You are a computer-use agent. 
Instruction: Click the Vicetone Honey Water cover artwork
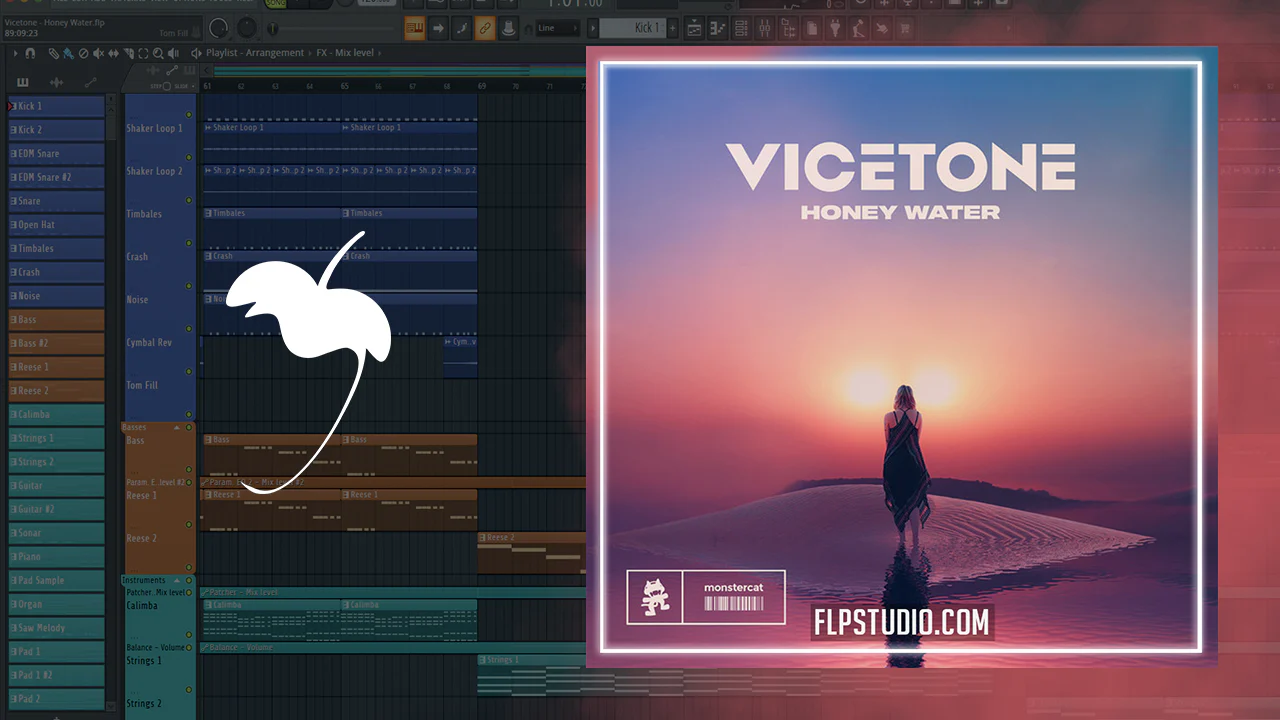(x=901, y=357)
